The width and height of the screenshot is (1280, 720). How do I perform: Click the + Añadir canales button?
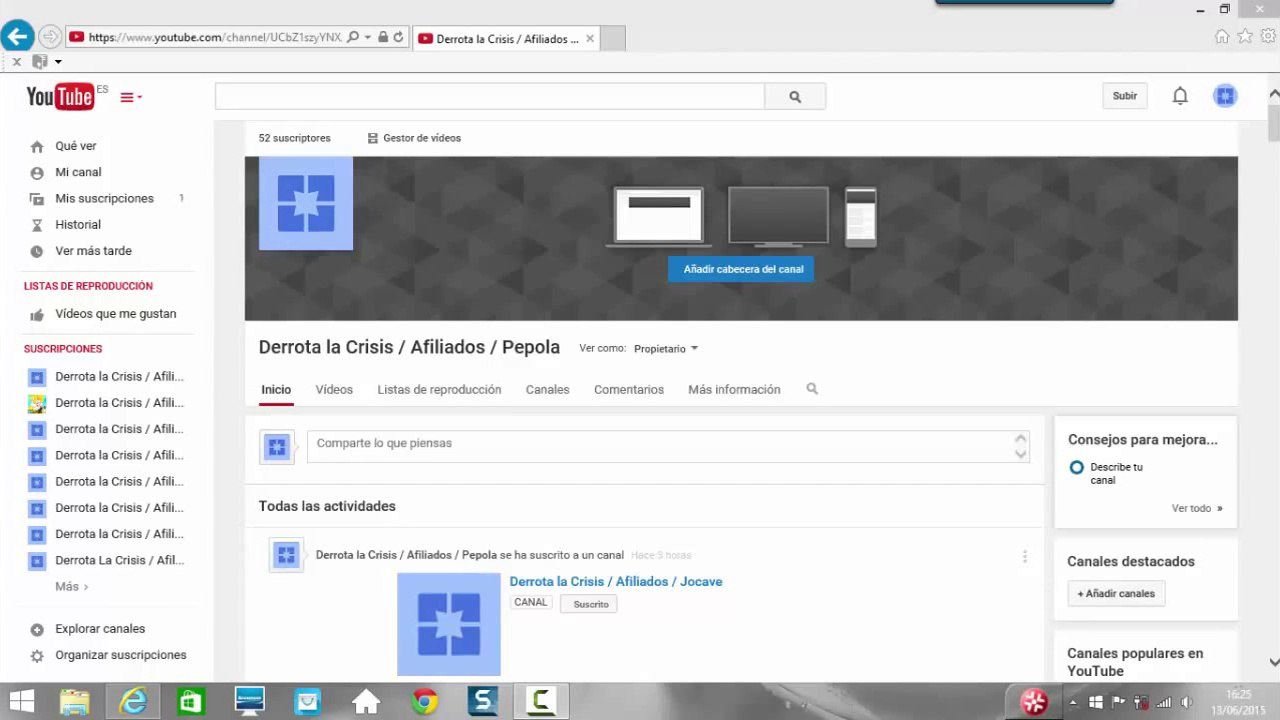[1116, 593]
